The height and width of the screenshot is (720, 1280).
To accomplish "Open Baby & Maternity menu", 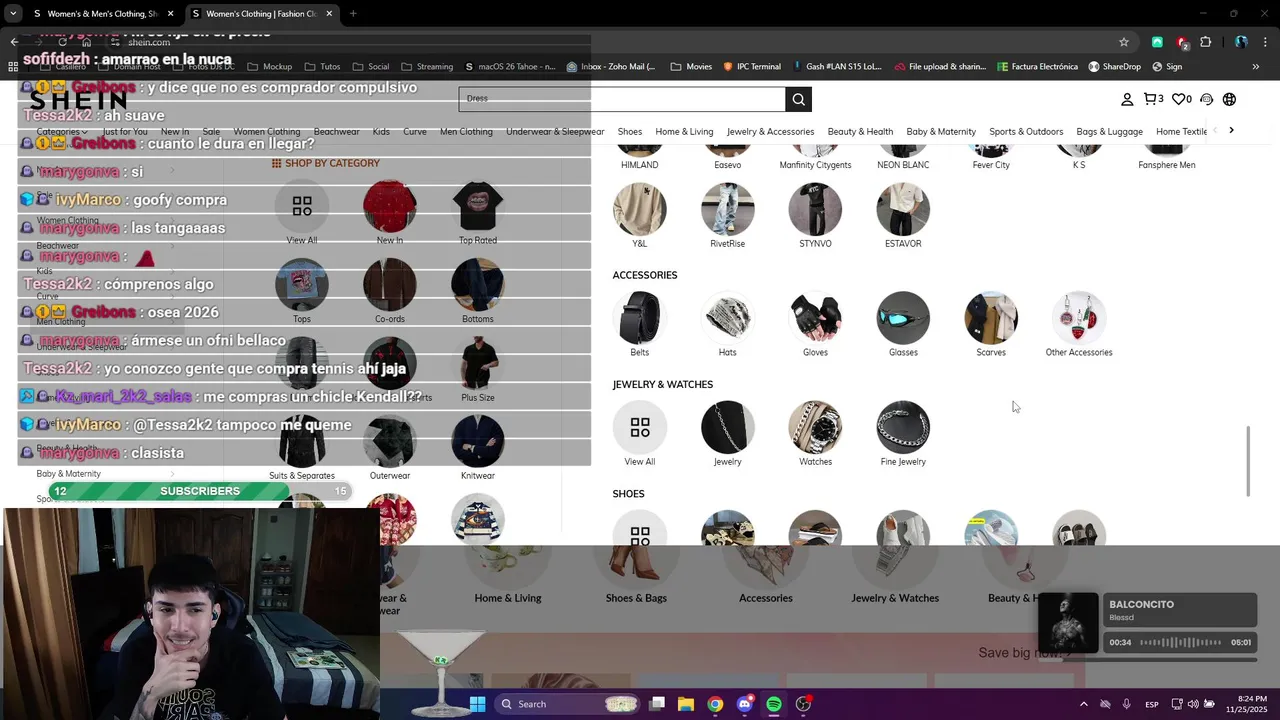I will pos(941,131).
